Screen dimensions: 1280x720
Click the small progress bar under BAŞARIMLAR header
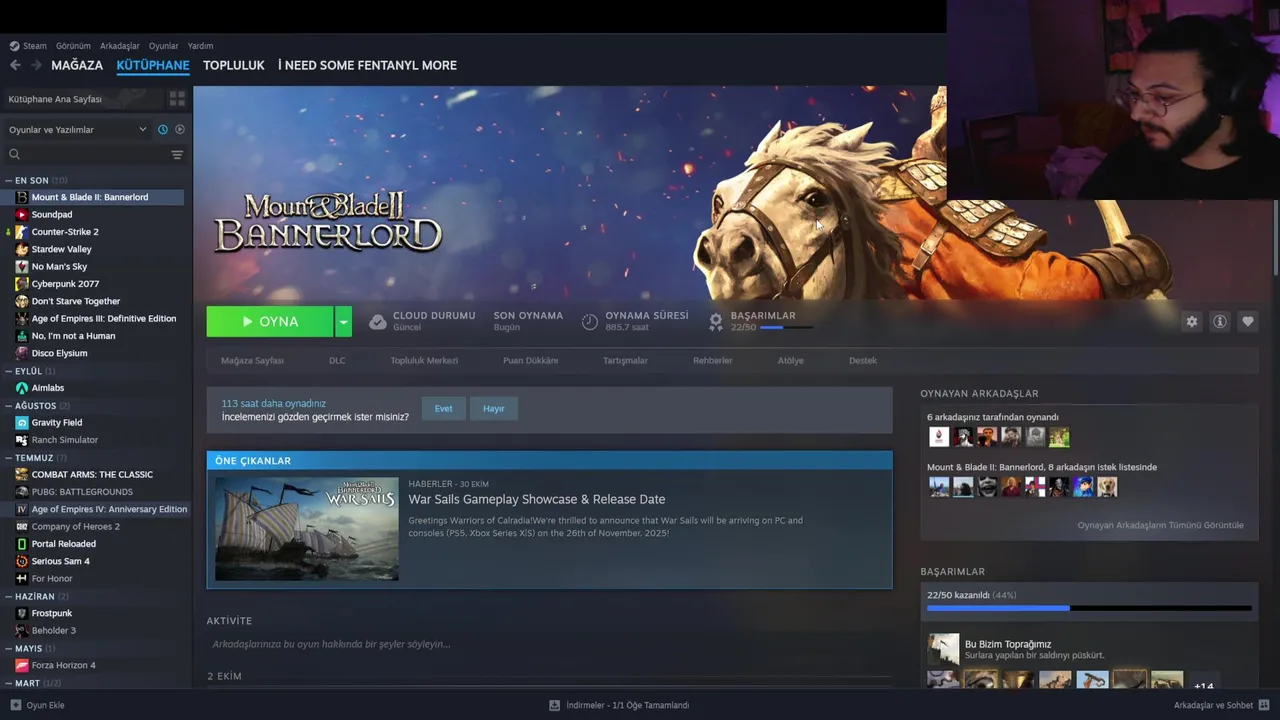click(x=785, y=327)
